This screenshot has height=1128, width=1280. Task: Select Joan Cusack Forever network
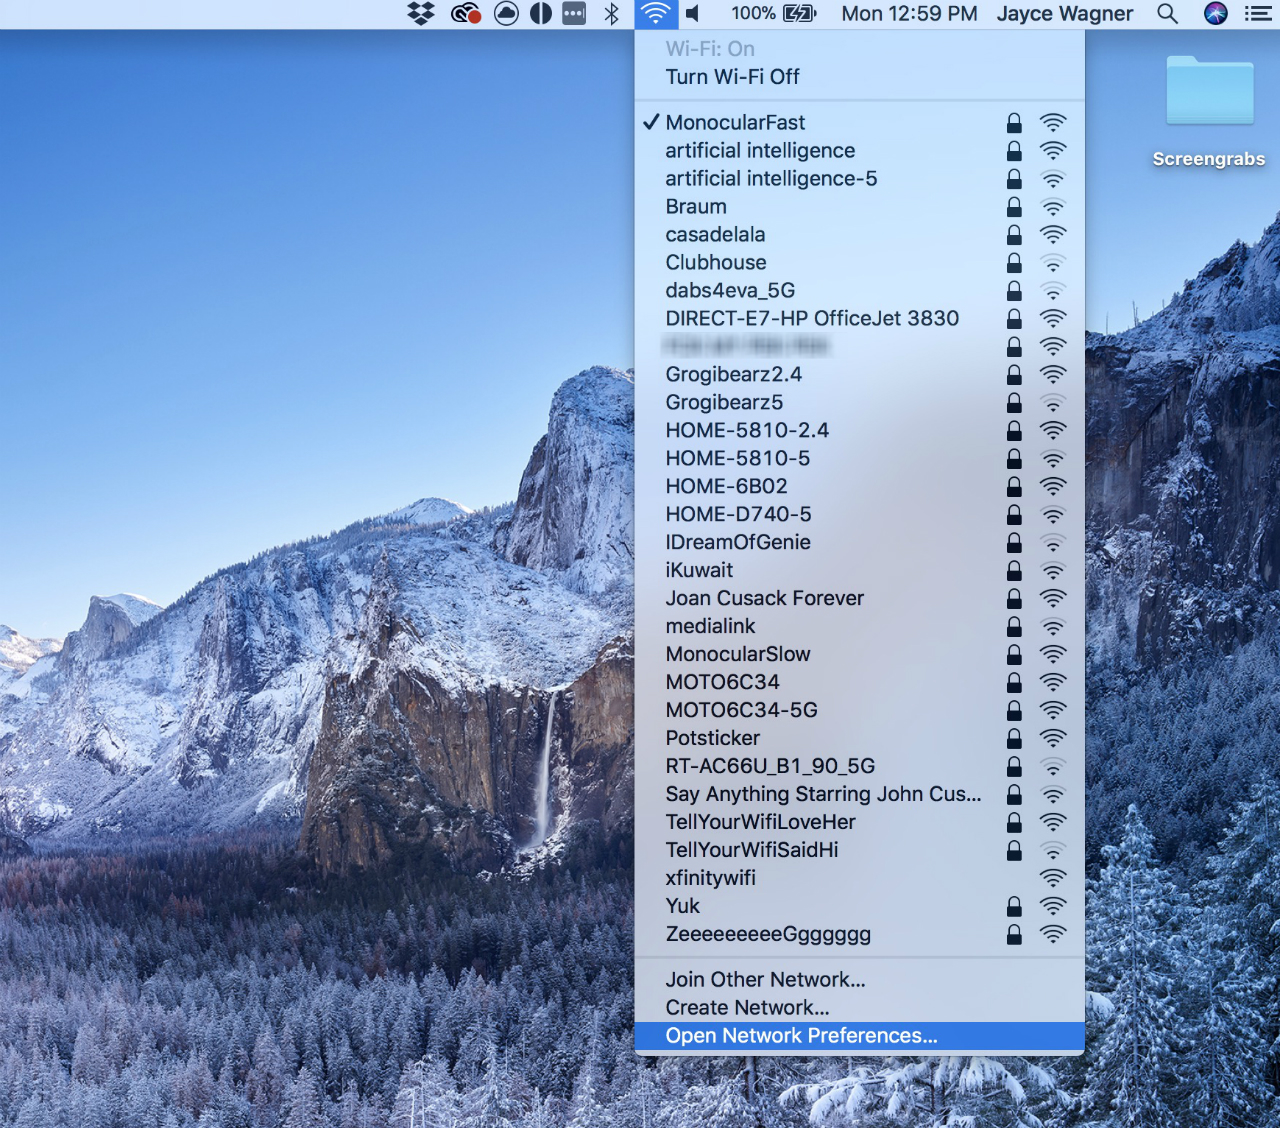pyautogui.click(x=859, y=598)
